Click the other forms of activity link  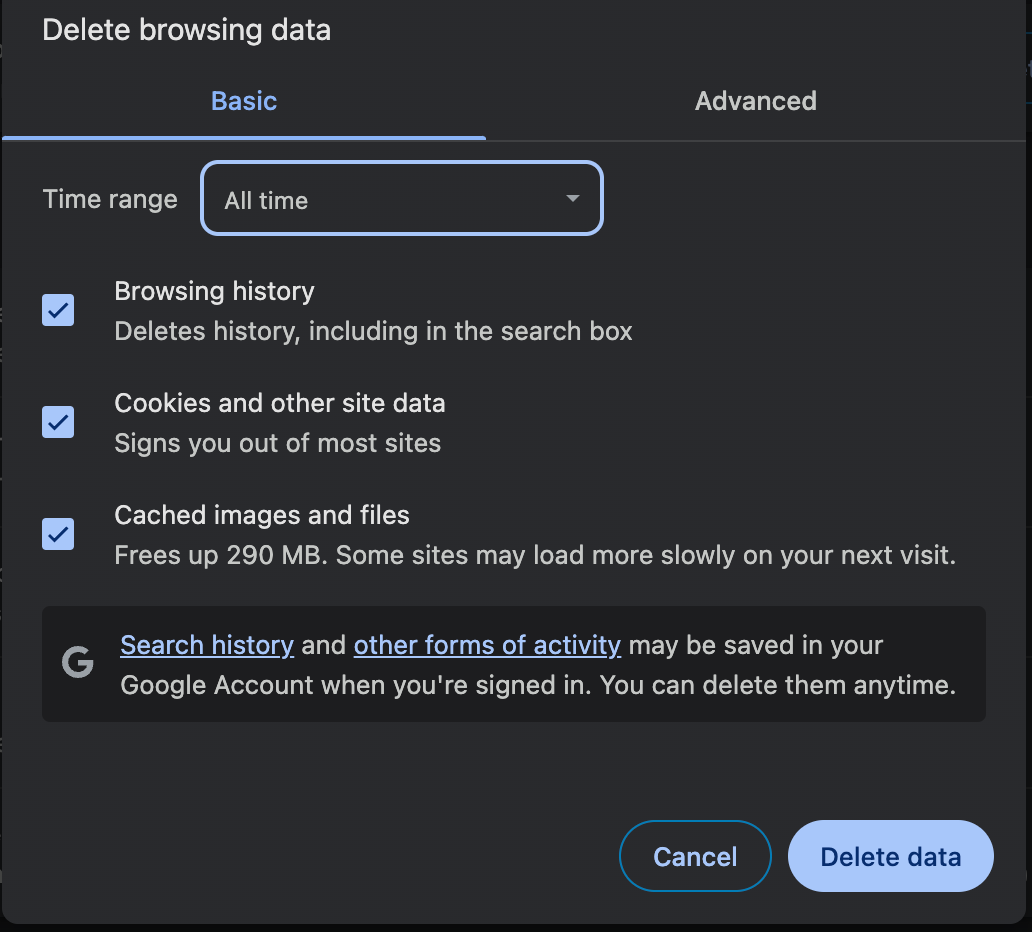pos(487,645)
